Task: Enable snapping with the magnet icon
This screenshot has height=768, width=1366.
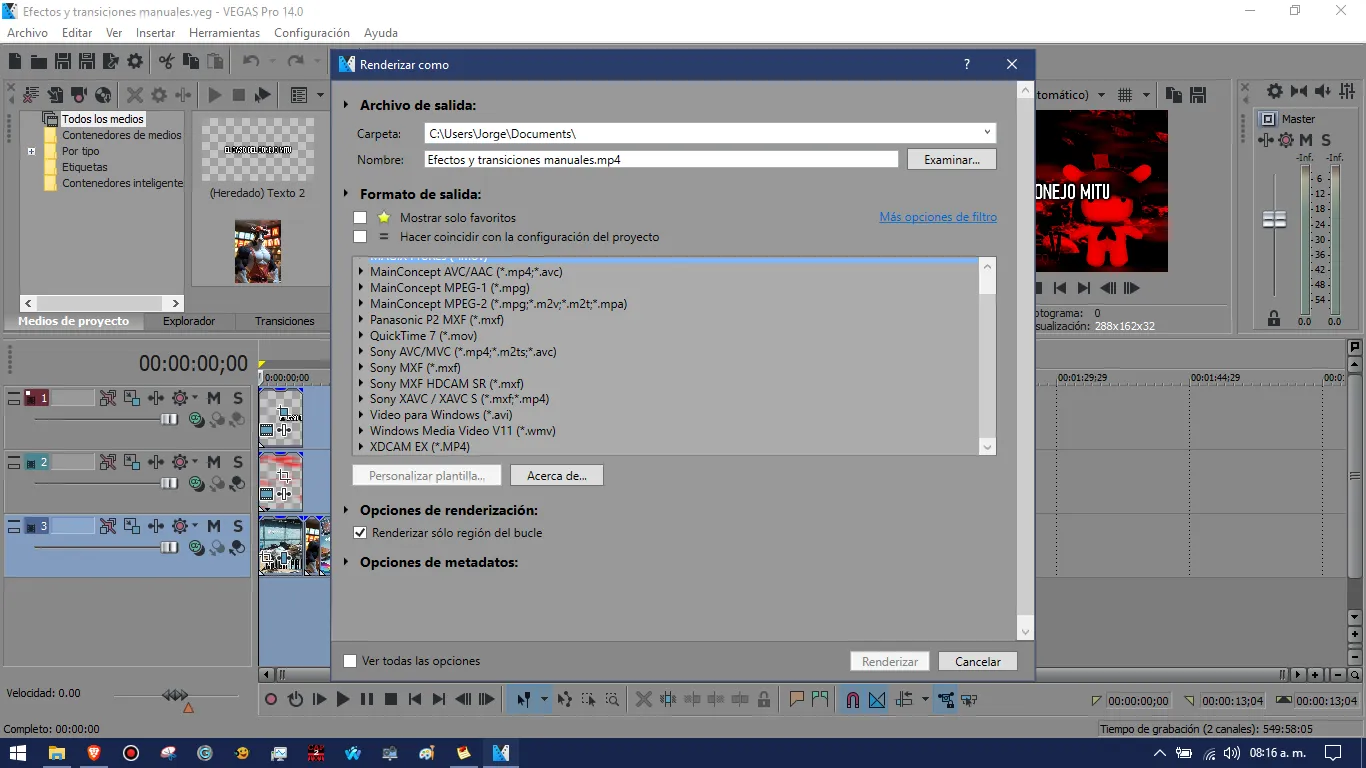Action: point(853,700)
